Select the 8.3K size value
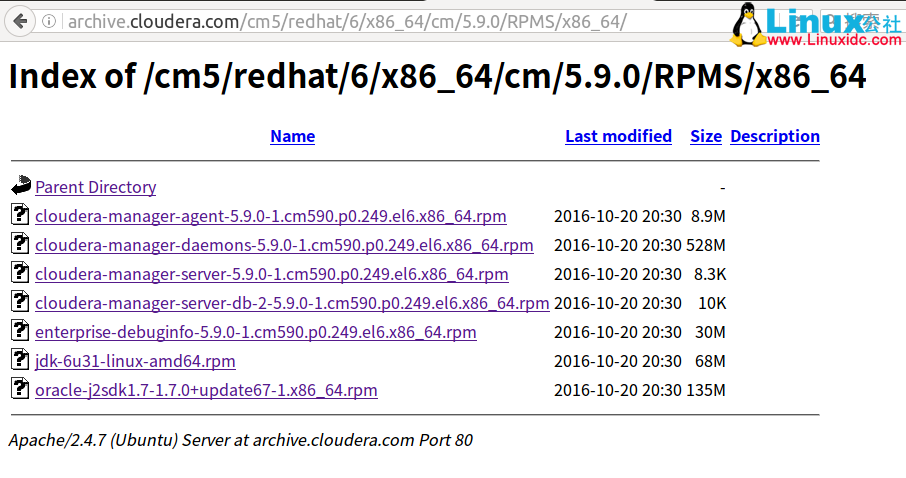The height and width of the screenshot is (478, 906). [710, 274]
